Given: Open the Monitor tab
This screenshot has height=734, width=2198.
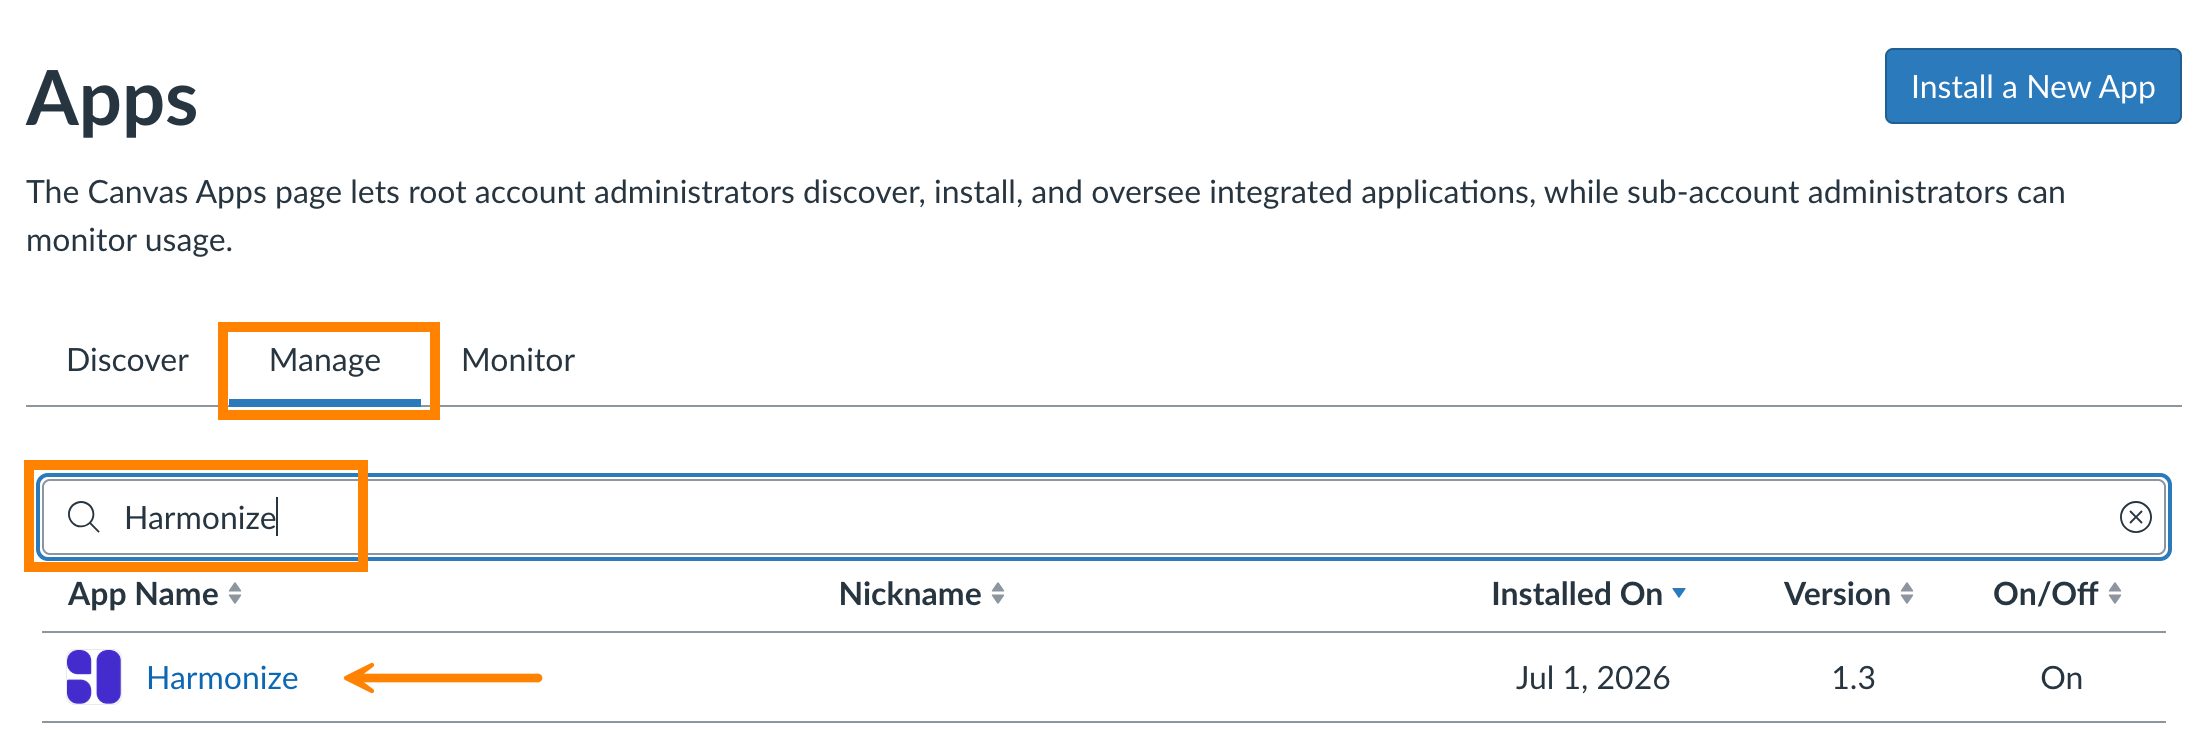Looking at the screenshot, I should 518,360.
